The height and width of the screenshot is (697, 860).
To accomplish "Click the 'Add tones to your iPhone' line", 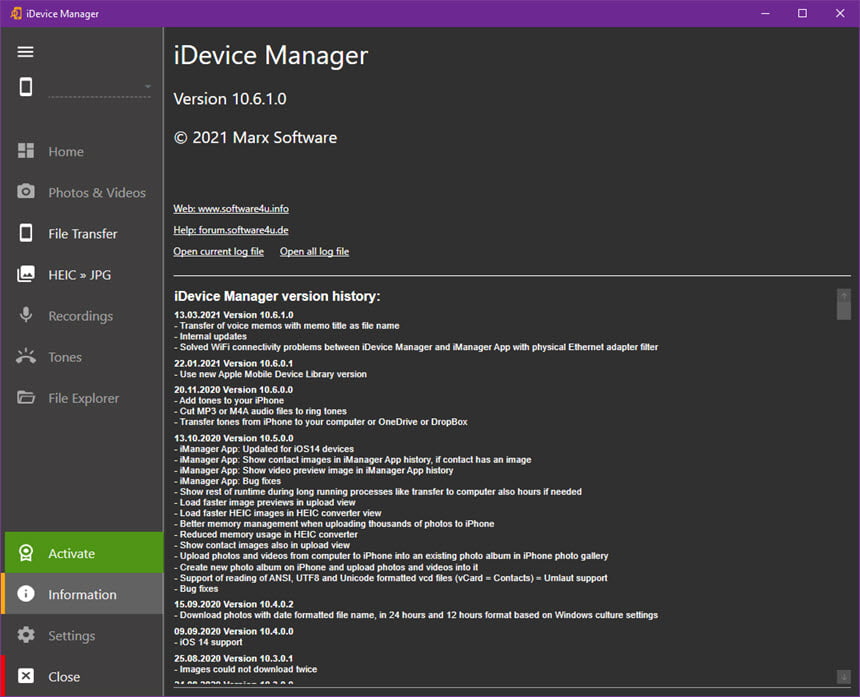I will tap(231, 400).
